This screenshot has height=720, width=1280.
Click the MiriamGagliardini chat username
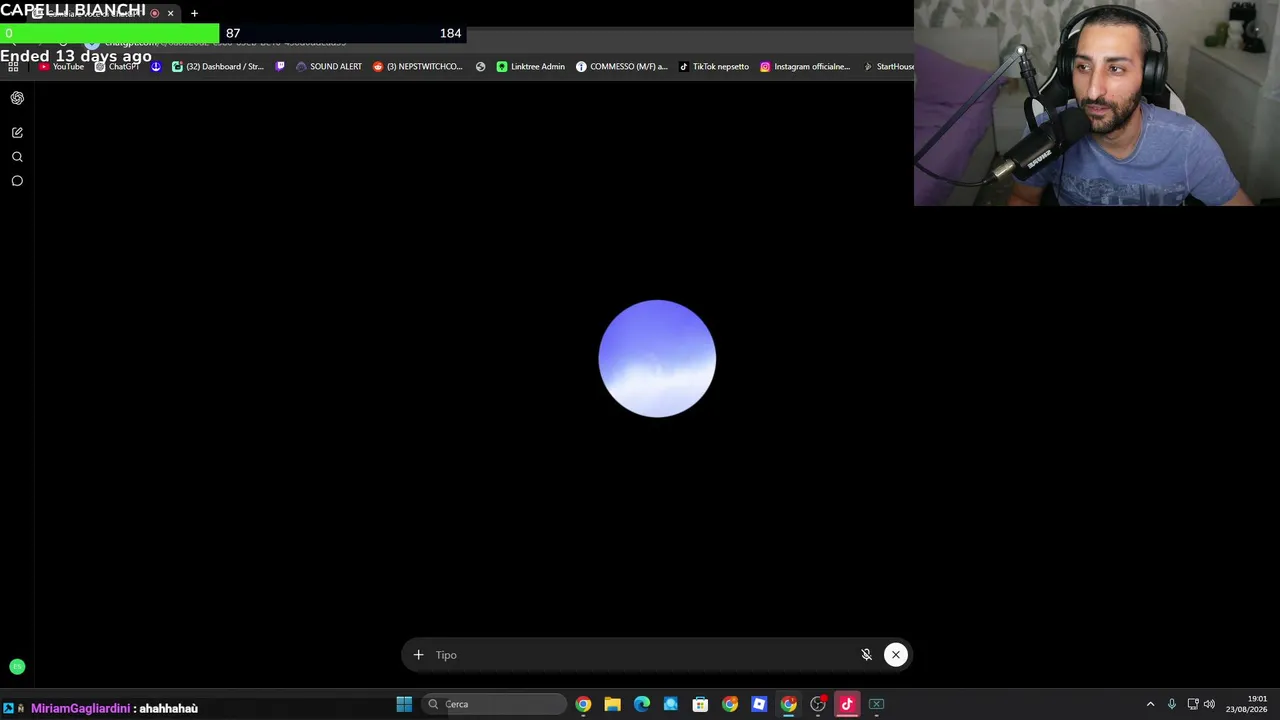tap(80, 708)
